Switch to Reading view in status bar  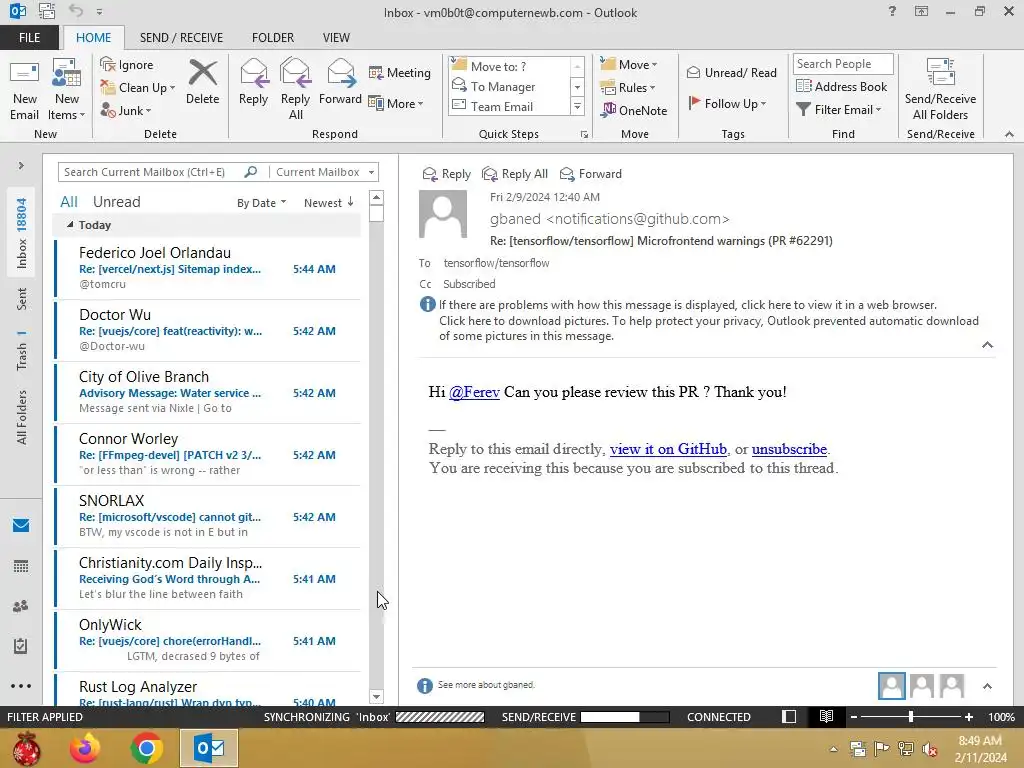coord(826,716)
